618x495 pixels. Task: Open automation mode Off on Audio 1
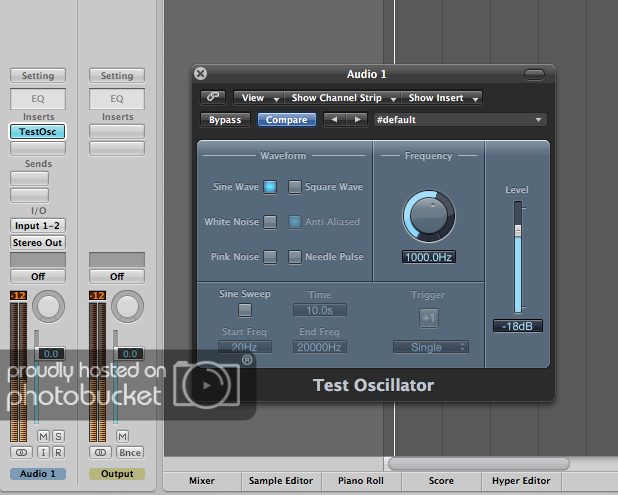pos(38,277)
